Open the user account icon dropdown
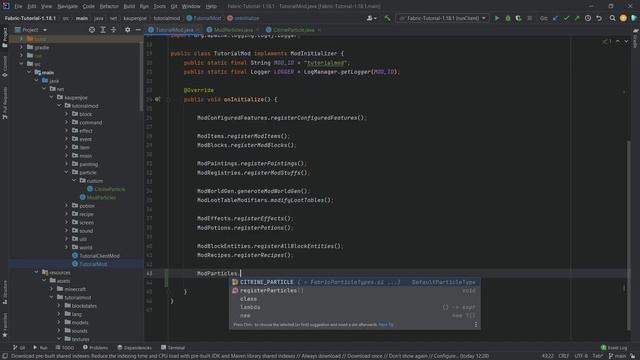This screenshot has width=640, height=360. pyautogui.click(x=371, y=18)
